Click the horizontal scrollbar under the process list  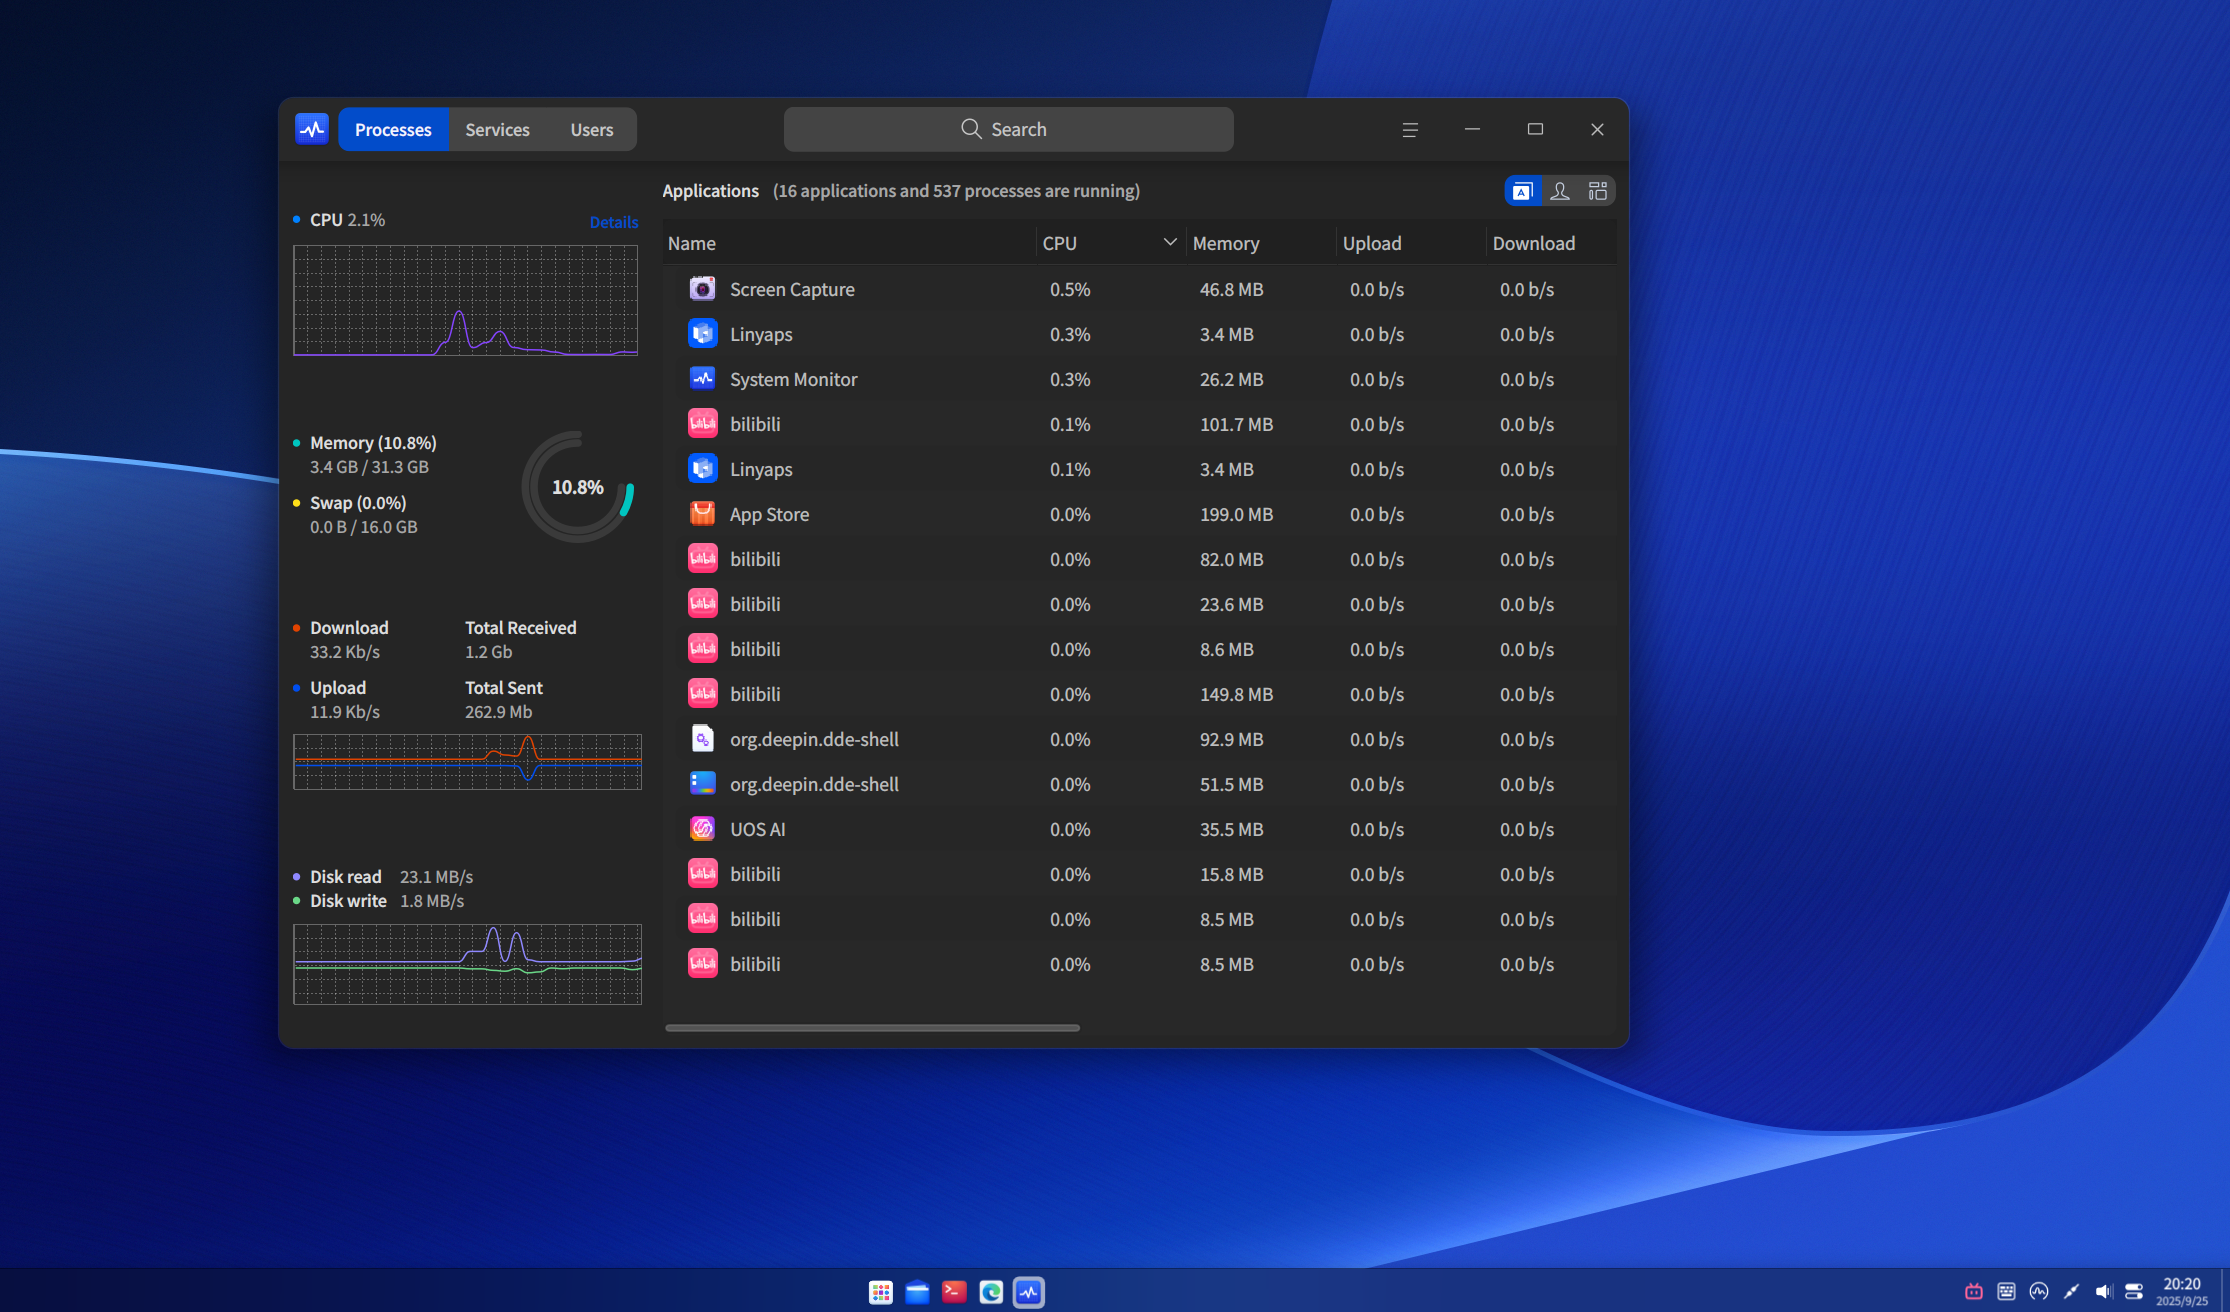tap(872, 1027)
